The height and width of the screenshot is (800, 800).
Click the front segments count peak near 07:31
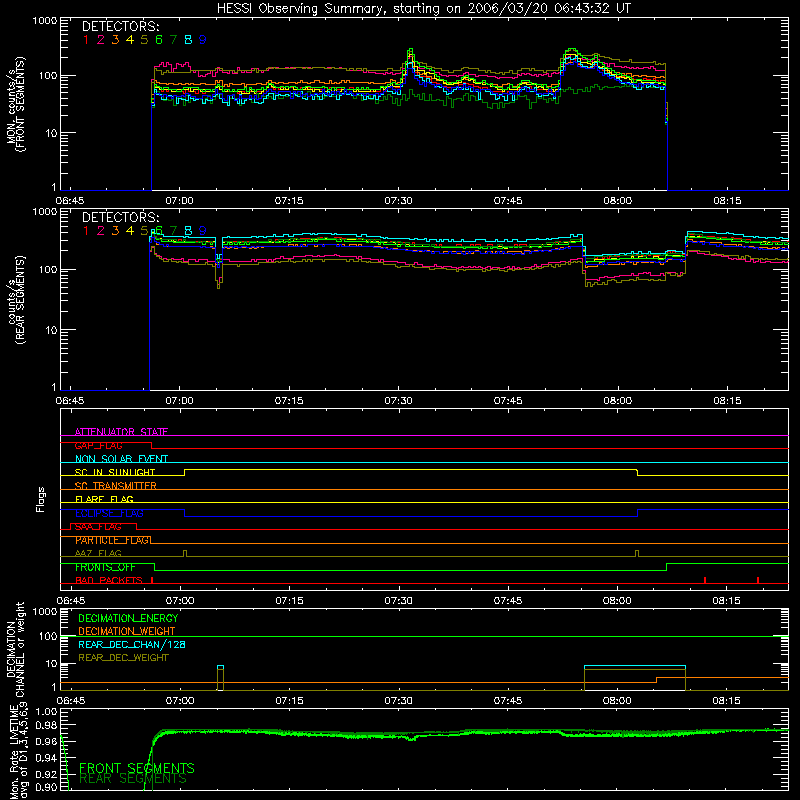pos(410,53)
